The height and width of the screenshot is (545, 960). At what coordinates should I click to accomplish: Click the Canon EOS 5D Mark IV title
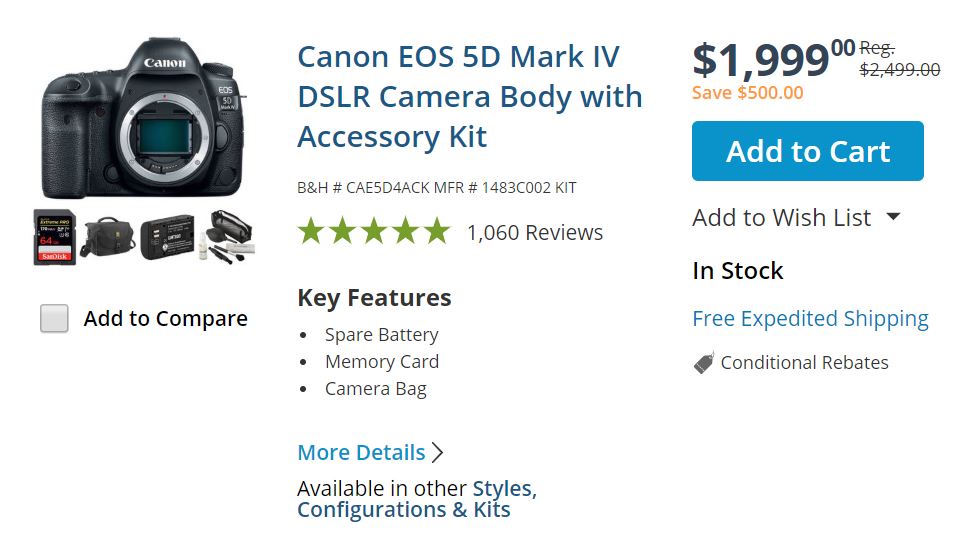[469, 96]
